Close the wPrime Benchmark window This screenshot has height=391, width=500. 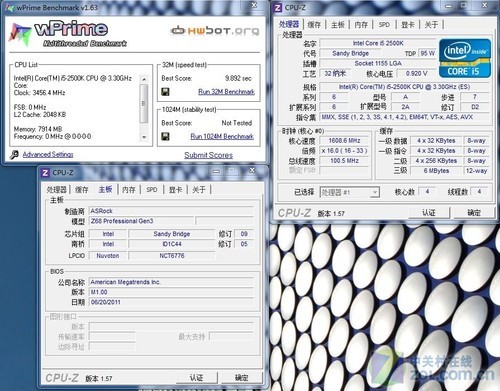[254, 5]
